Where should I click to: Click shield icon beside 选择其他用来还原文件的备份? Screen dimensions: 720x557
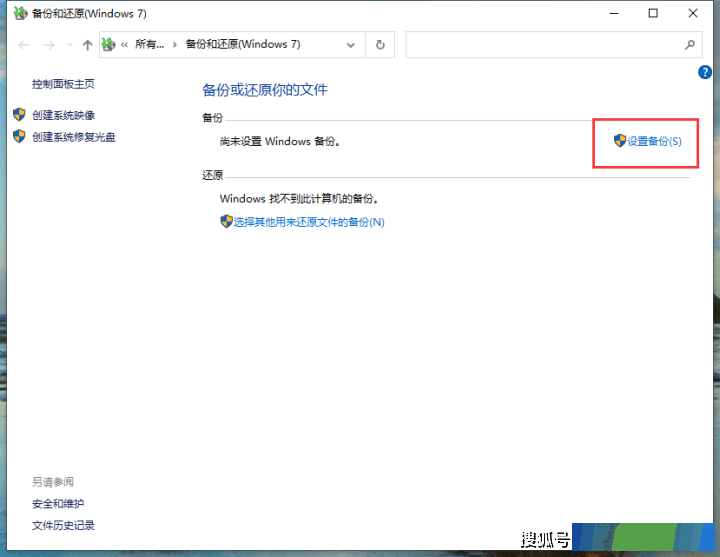226,221
